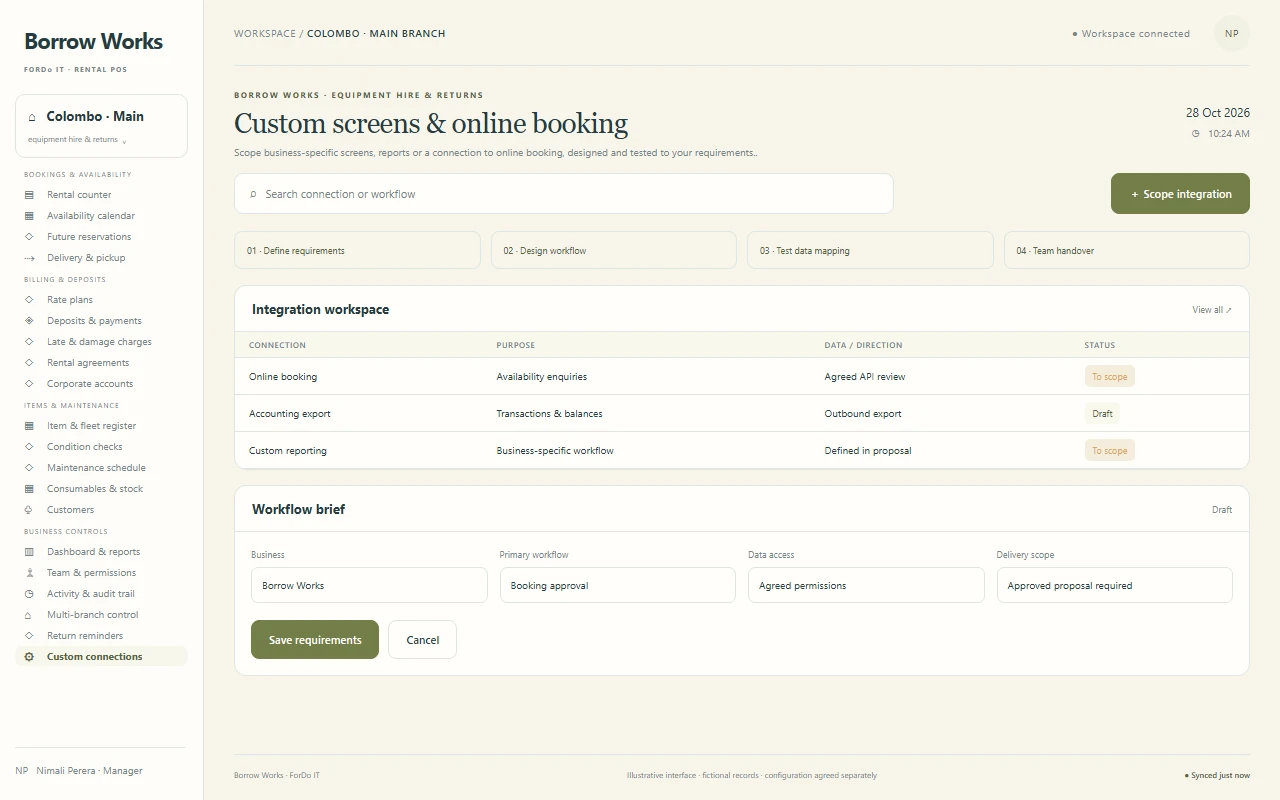Select step 04 Team handover

(1127, 250)
